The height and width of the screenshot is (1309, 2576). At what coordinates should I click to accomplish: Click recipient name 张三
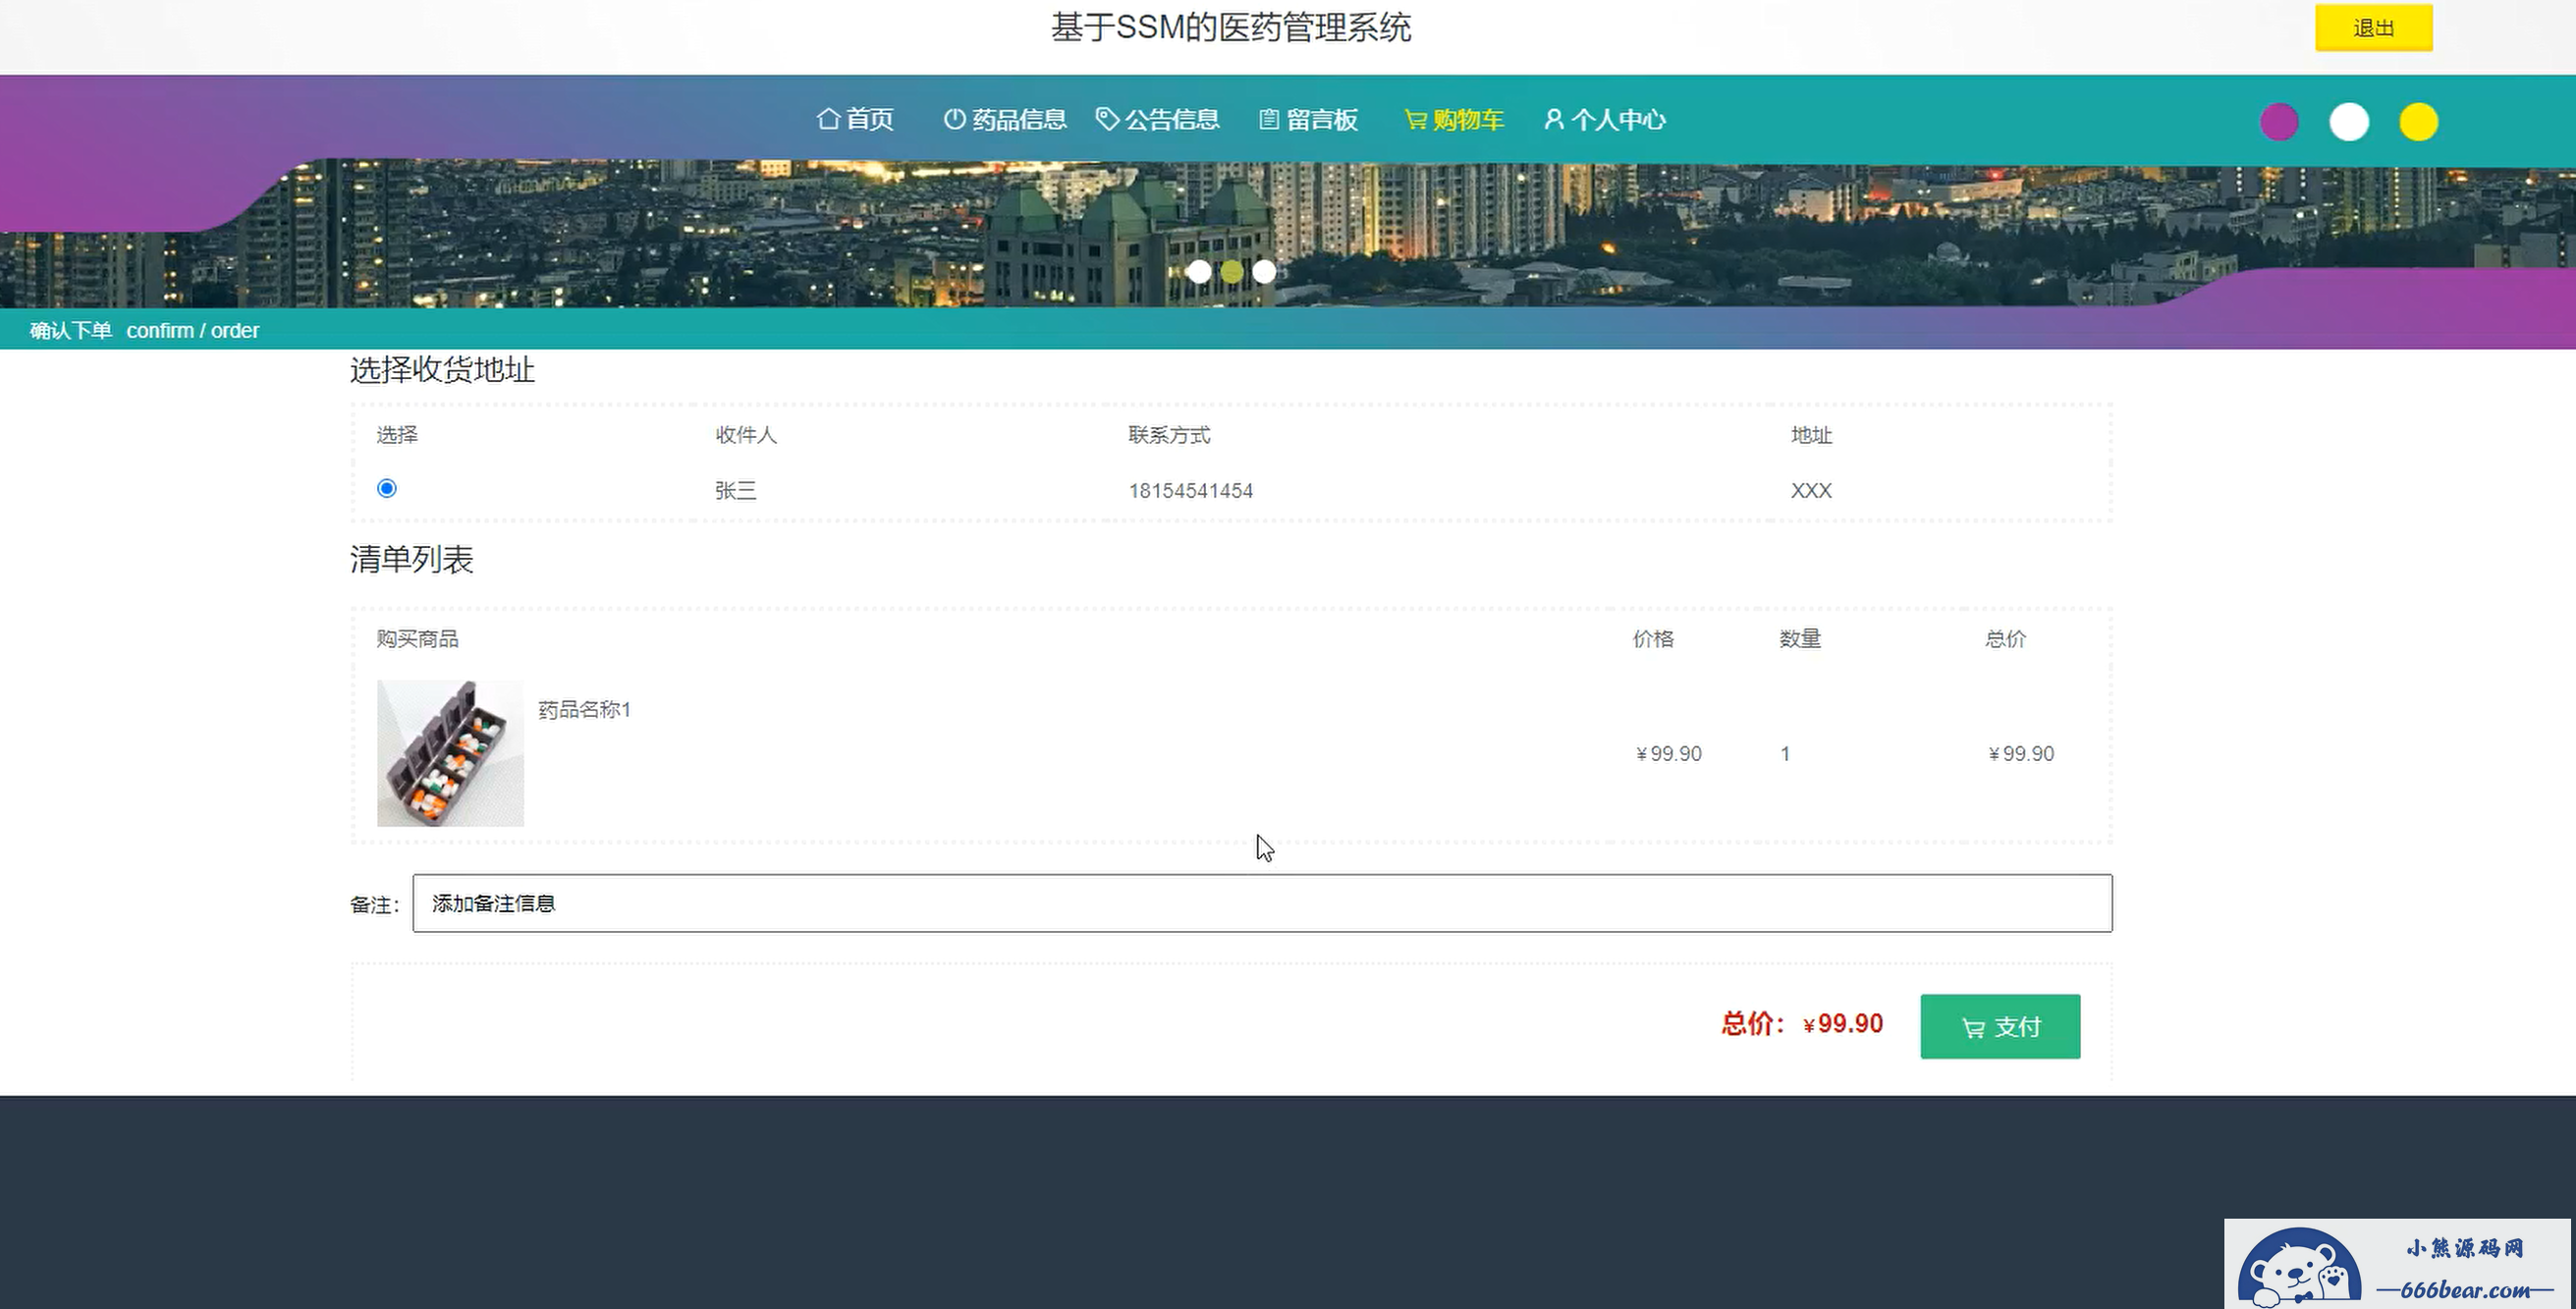(735, 491)
